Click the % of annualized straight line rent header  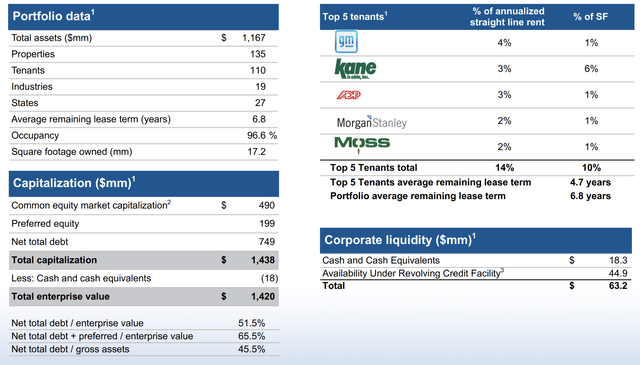tap(507, 17)
